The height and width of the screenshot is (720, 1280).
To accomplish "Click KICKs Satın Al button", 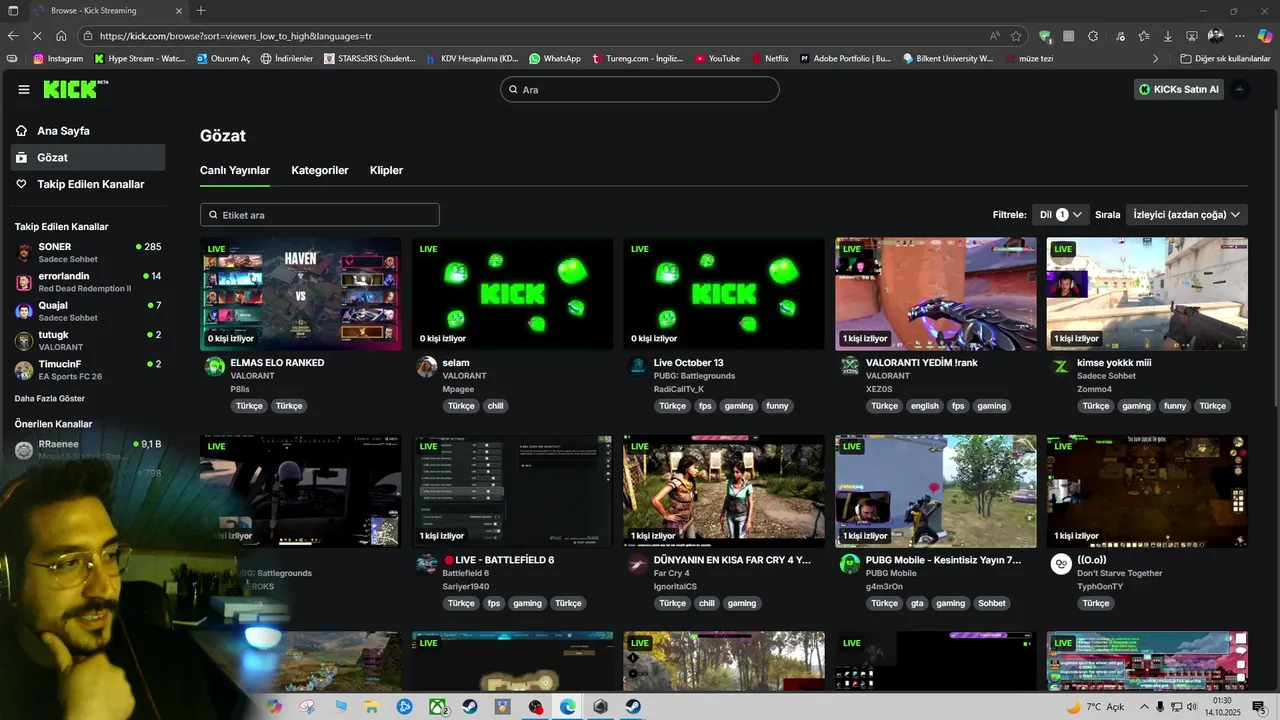I will point(1179,89).
